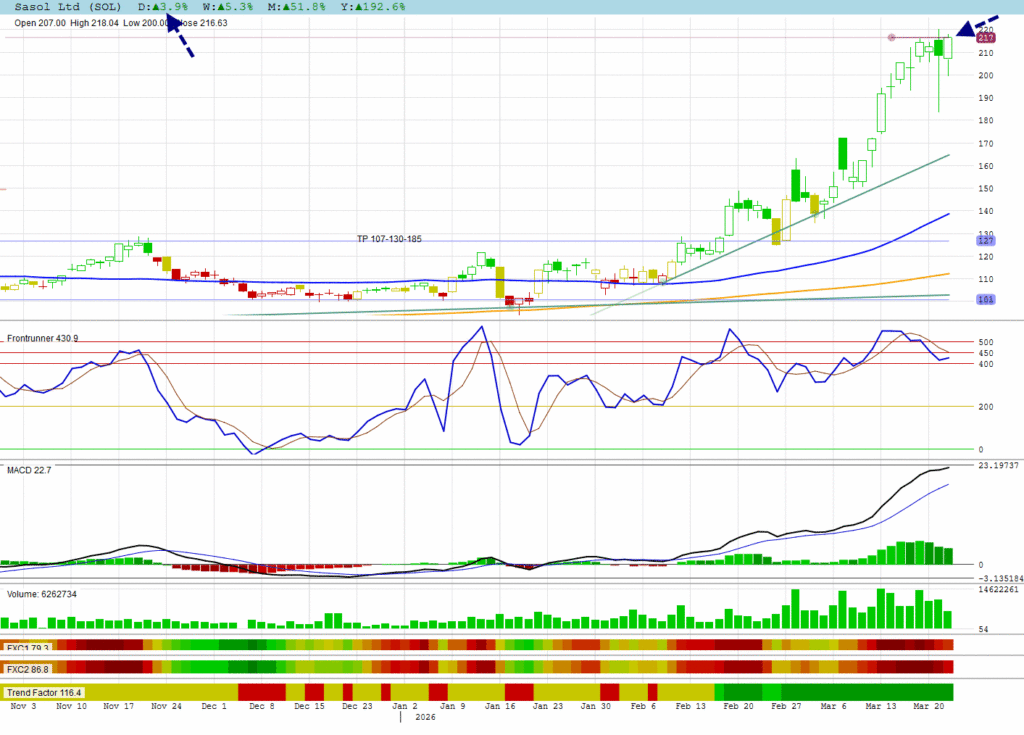Image resolution: width=1024 pixels, height=735 pixels.
Task: Click the green up triangle beside D: 3.9%
Action: coord(156,6)
